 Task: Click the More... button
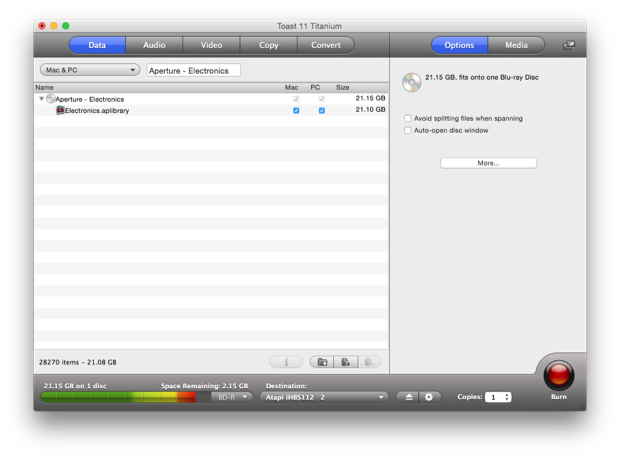point(488,163)
